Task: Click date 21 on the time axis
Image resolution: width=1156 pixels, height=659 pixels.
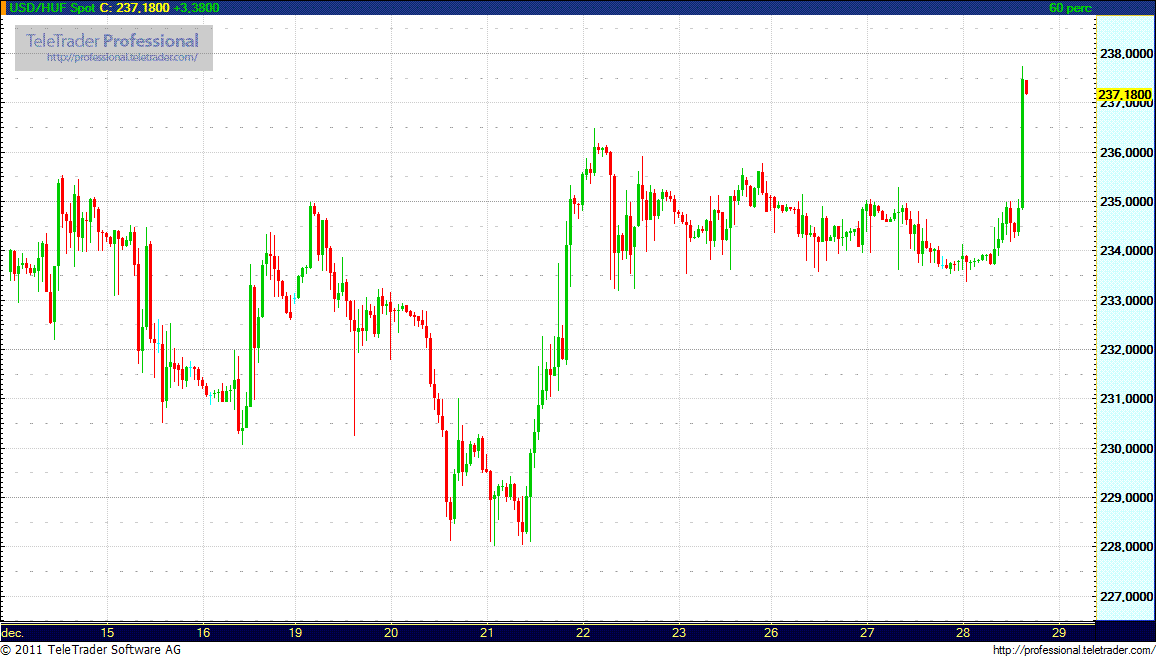Action: [x=487, y=633]
